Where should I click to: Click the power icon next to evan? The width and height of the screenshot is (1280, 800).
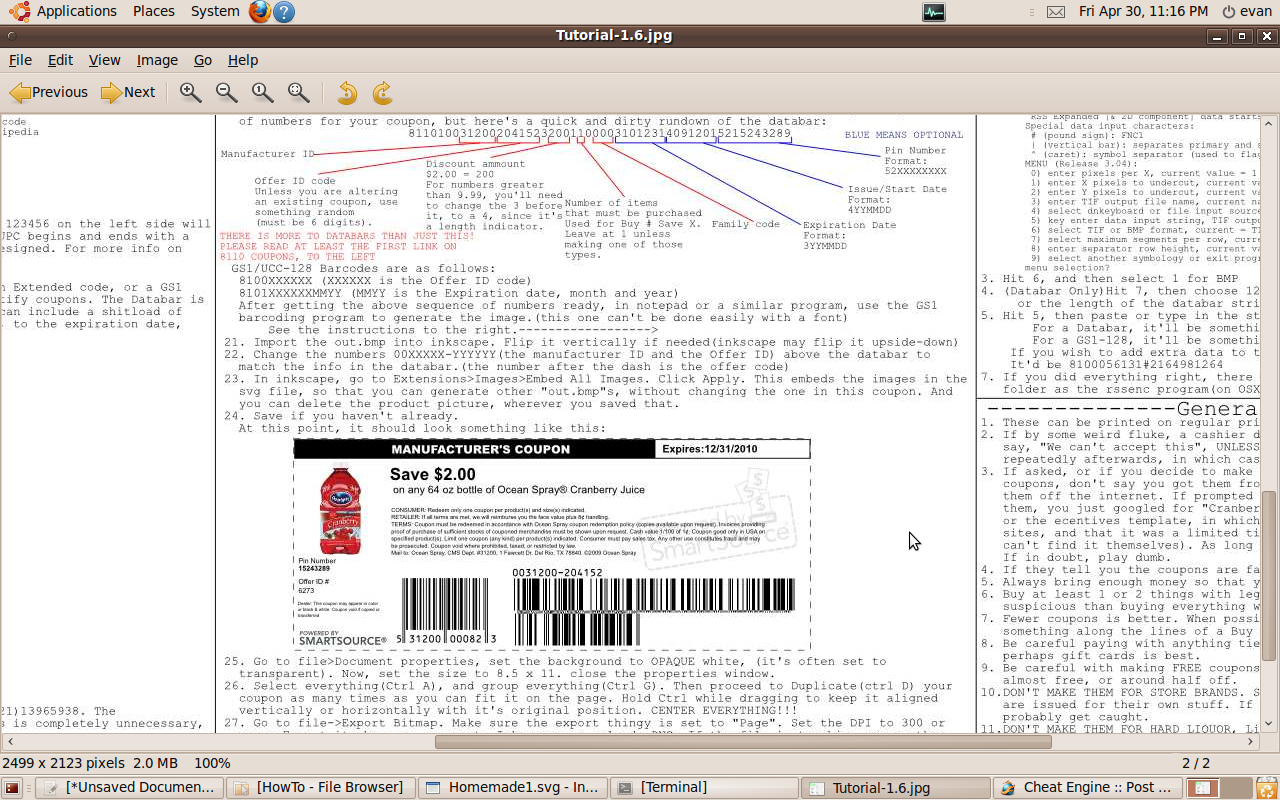point(1231,13)
